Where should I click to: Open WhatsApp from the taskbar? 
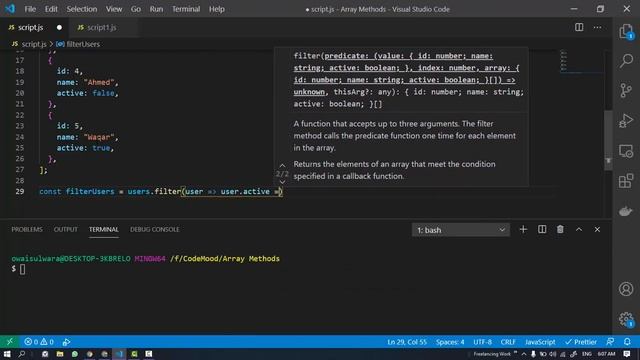click(x=75, y=354)
